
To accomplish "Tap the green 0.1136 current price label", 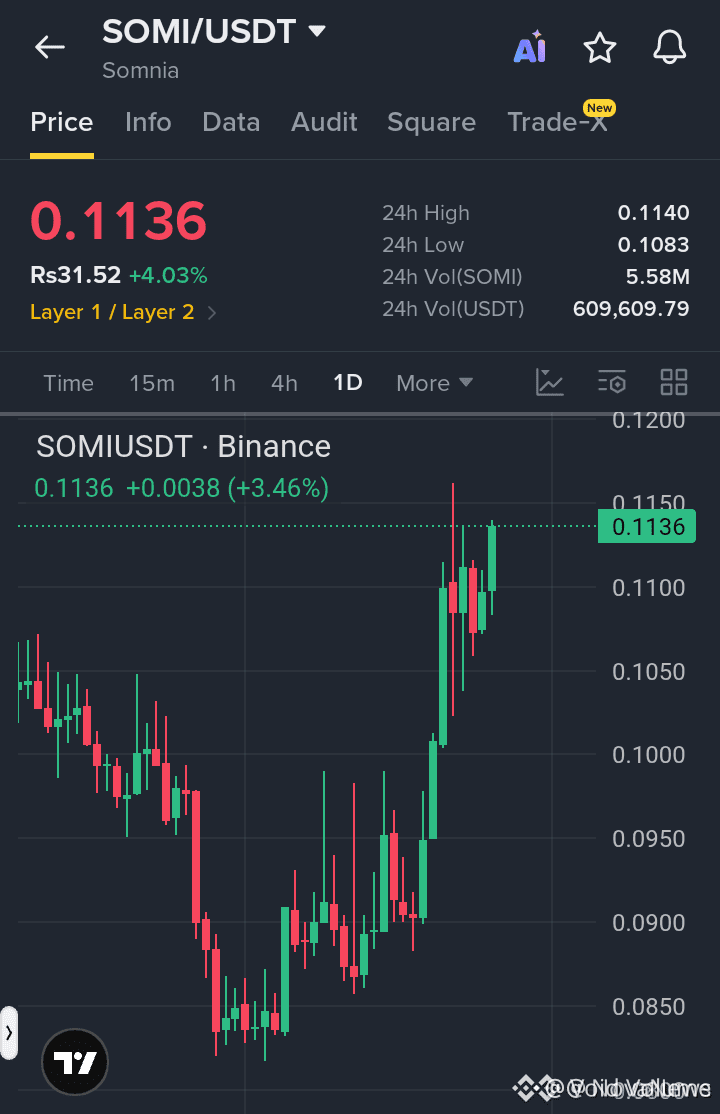I will tap(647, 526).
